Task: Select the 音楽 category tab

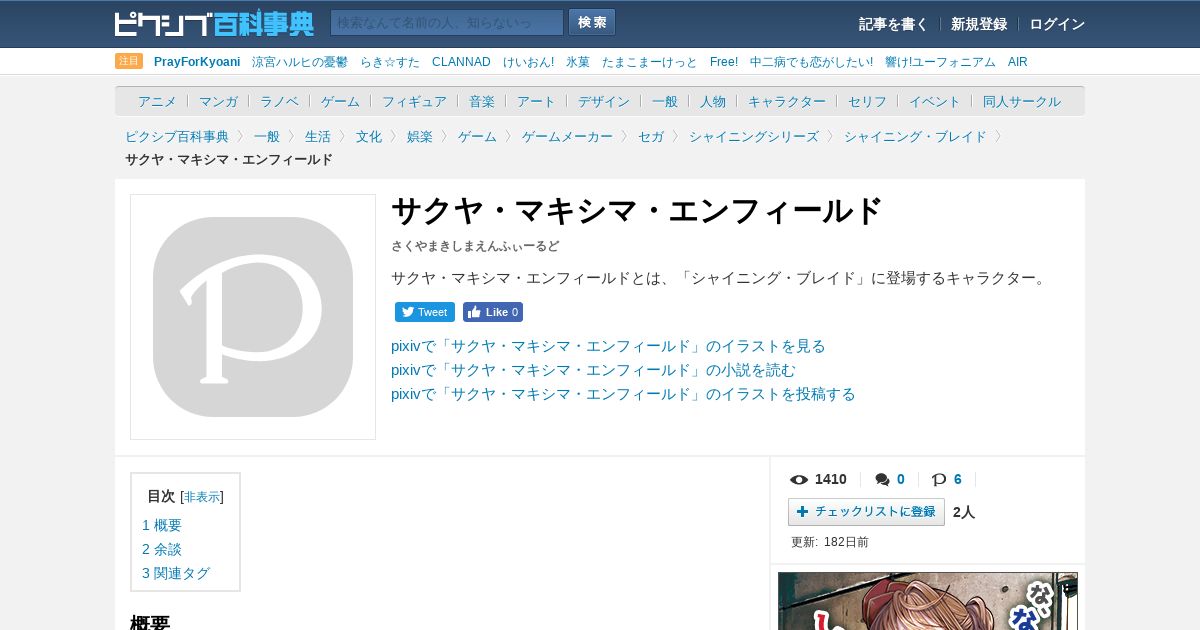Action: [x=482, y=101]
